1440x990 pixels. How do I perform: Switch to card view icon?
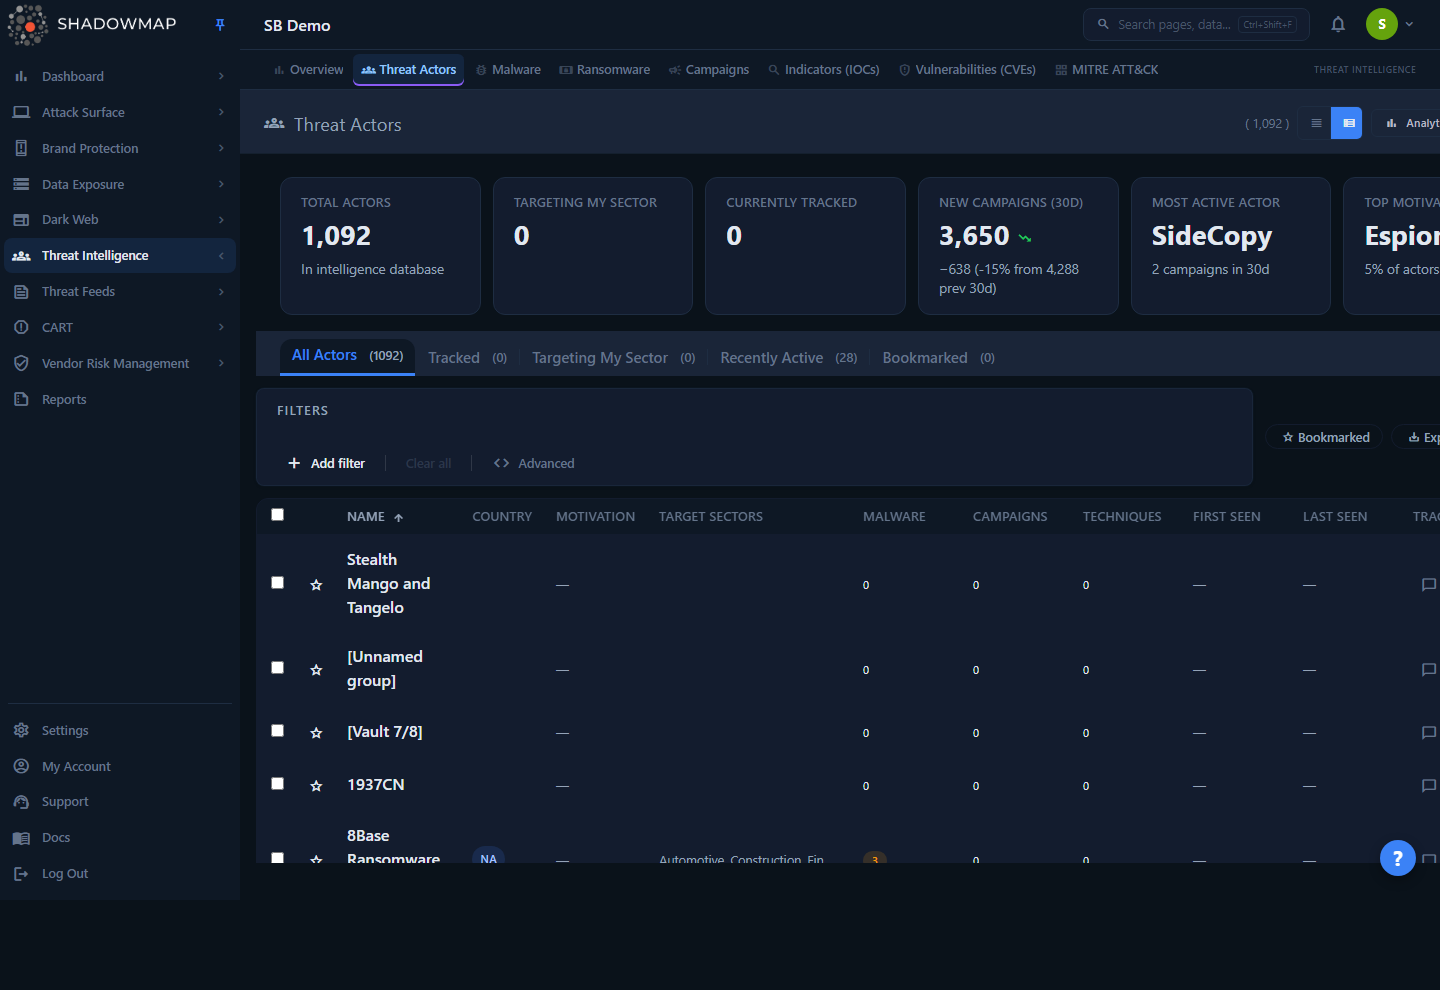click(1348, 123)
